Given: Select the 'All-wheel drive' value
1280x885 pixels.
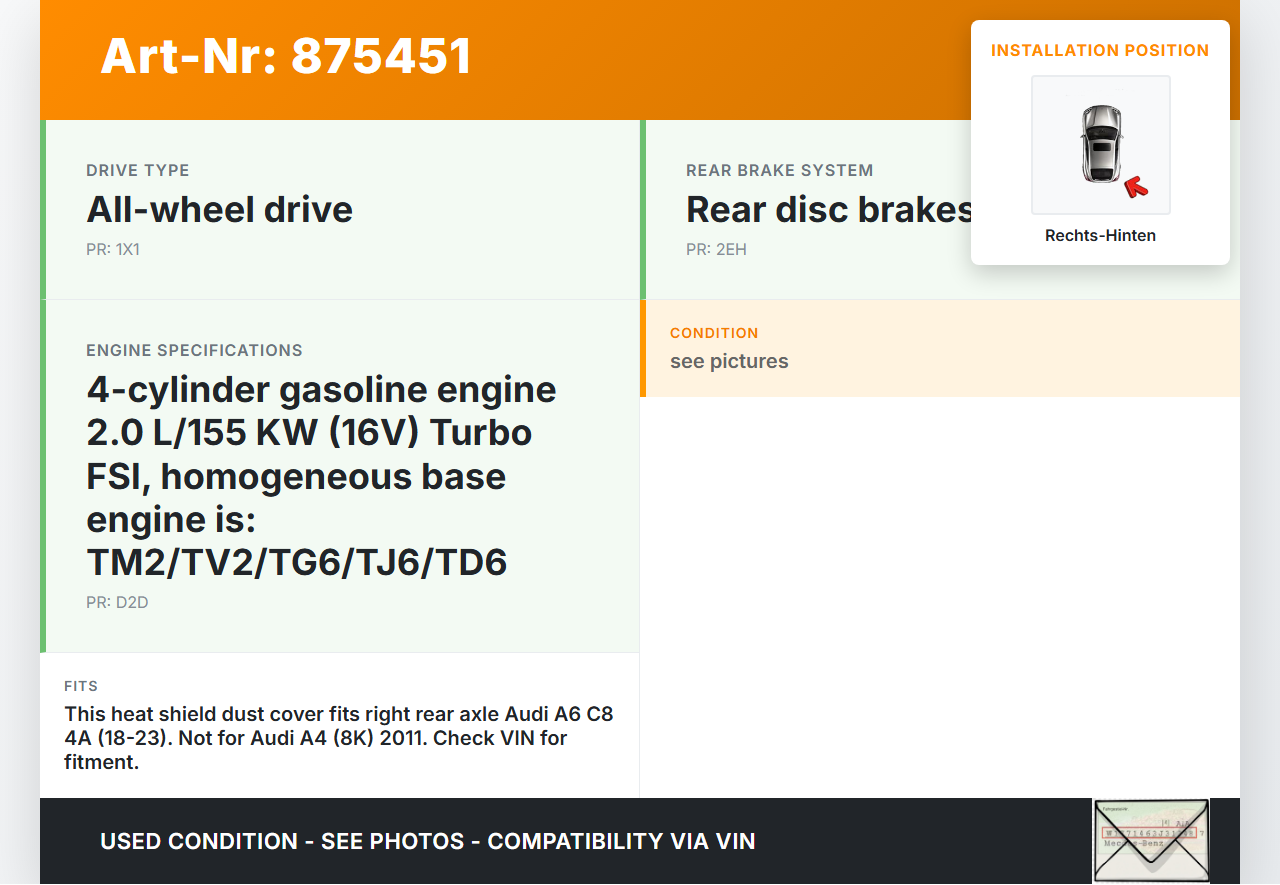Looking at the screenshot, I should tap(220, 209).
